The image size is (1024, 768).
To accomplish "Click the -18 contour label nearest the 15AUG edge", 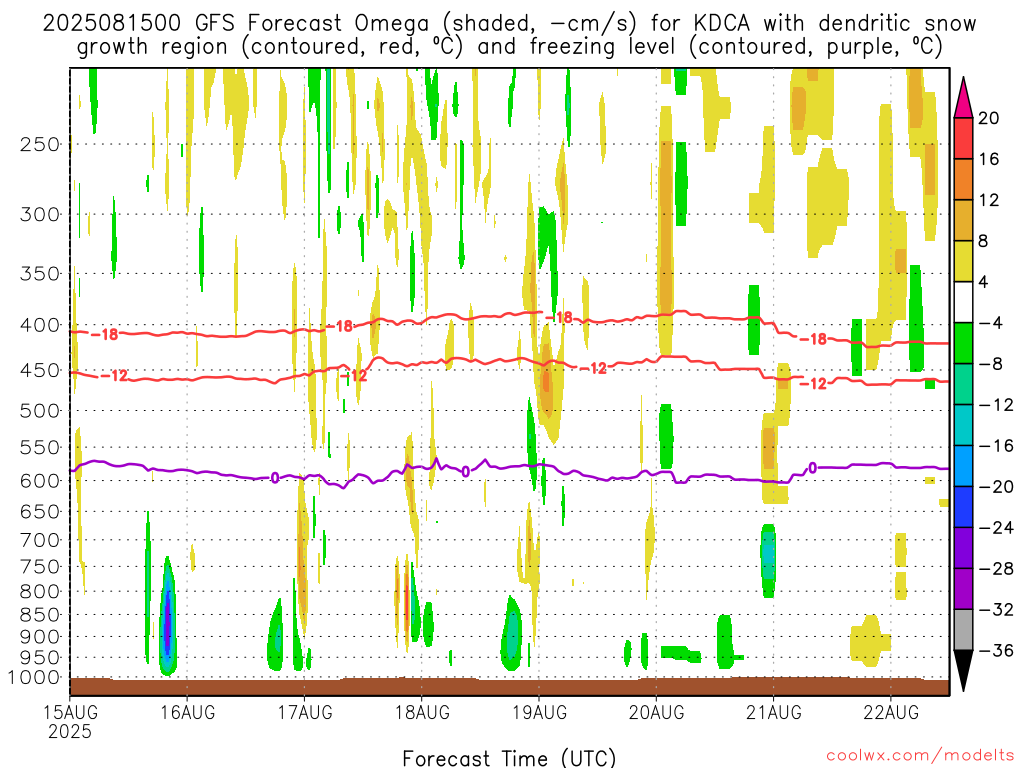I will [104, 334].
